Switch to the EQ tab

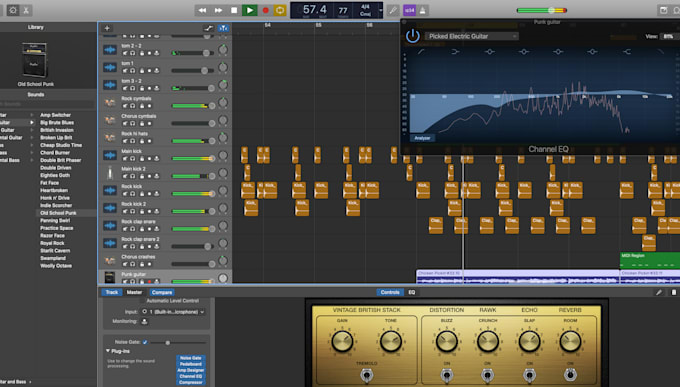coord(412,292)
